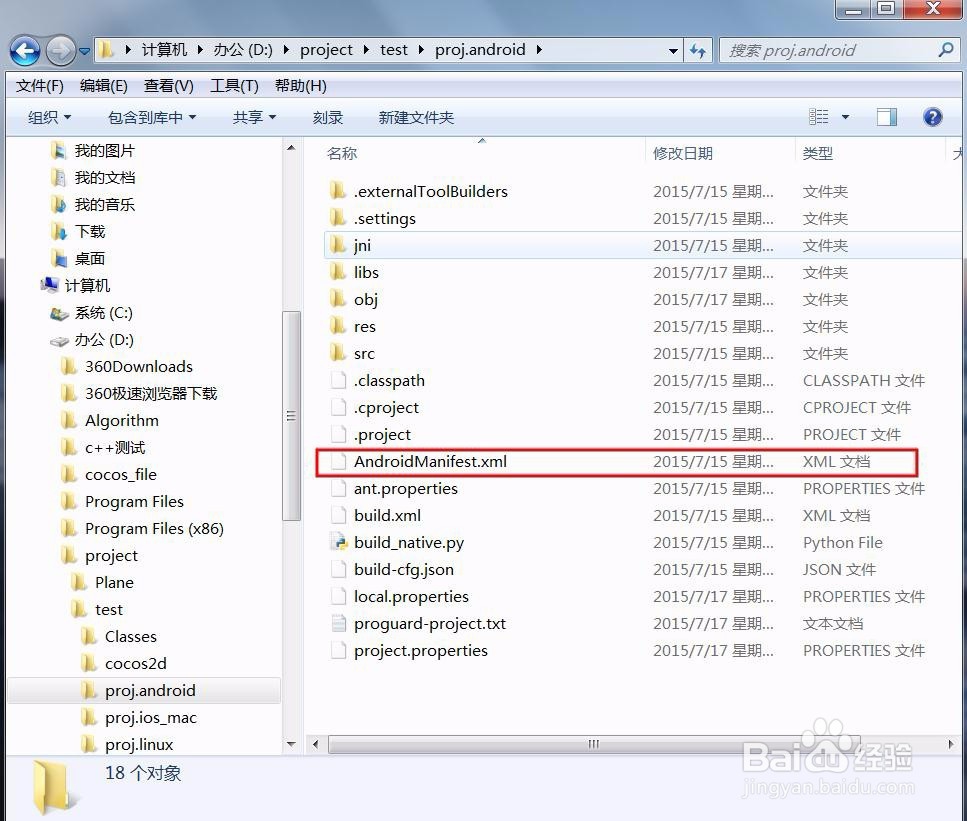Select the AndroidManifest.xml file

click(x=430, y=461)
